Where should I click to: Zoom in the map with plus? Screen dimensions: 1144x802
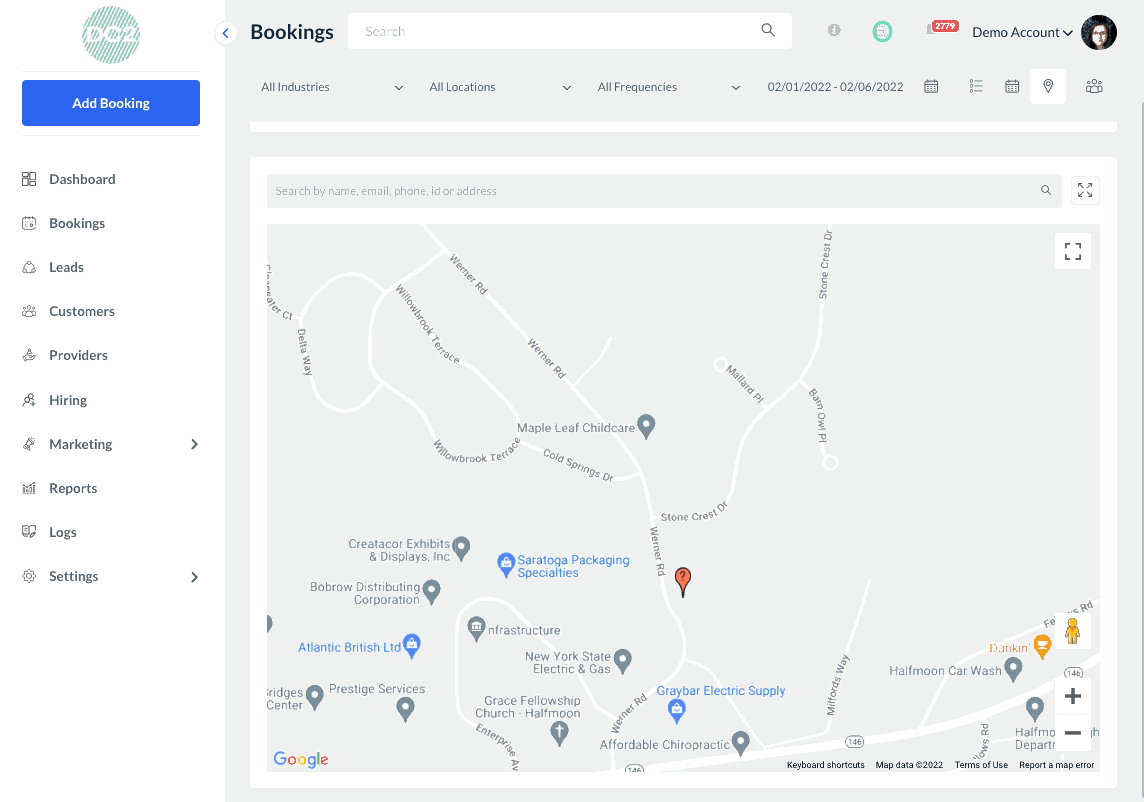pos(1072,696)
